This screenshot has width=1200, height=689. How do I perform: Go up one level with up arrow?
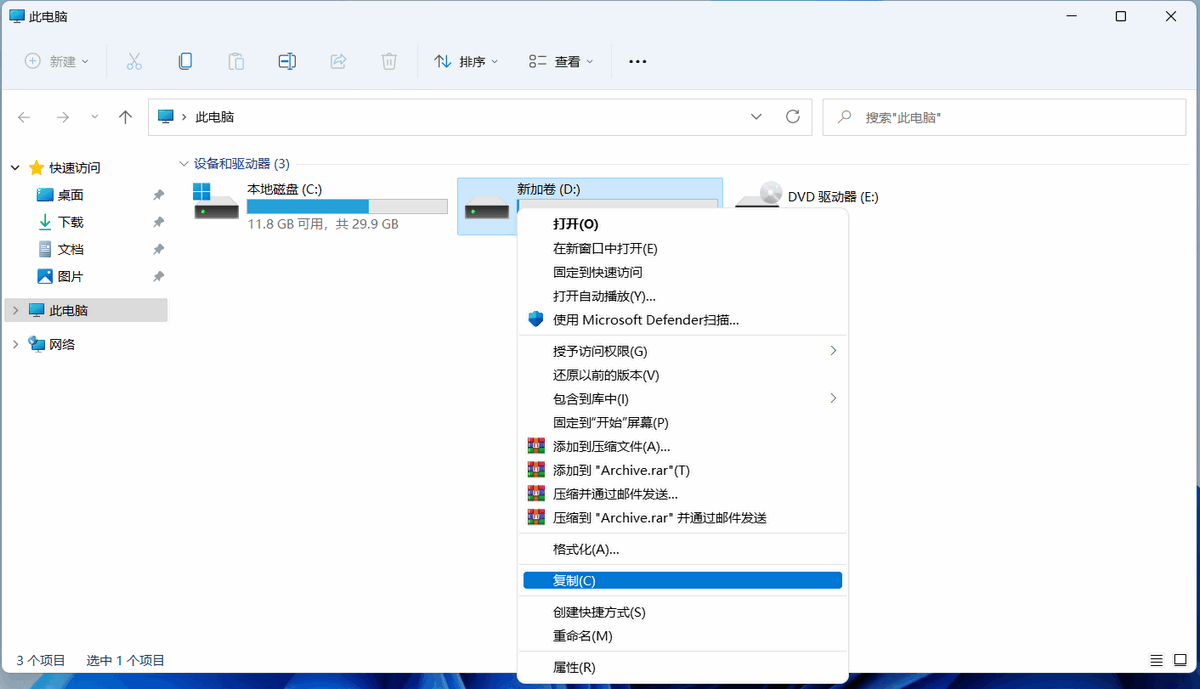[125, 117]
